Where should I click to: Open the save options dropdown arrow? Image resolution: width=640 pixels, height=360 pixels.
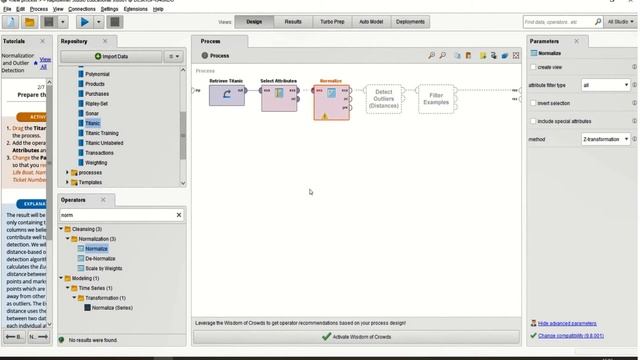pyautogui.click(x=62, y=22)
